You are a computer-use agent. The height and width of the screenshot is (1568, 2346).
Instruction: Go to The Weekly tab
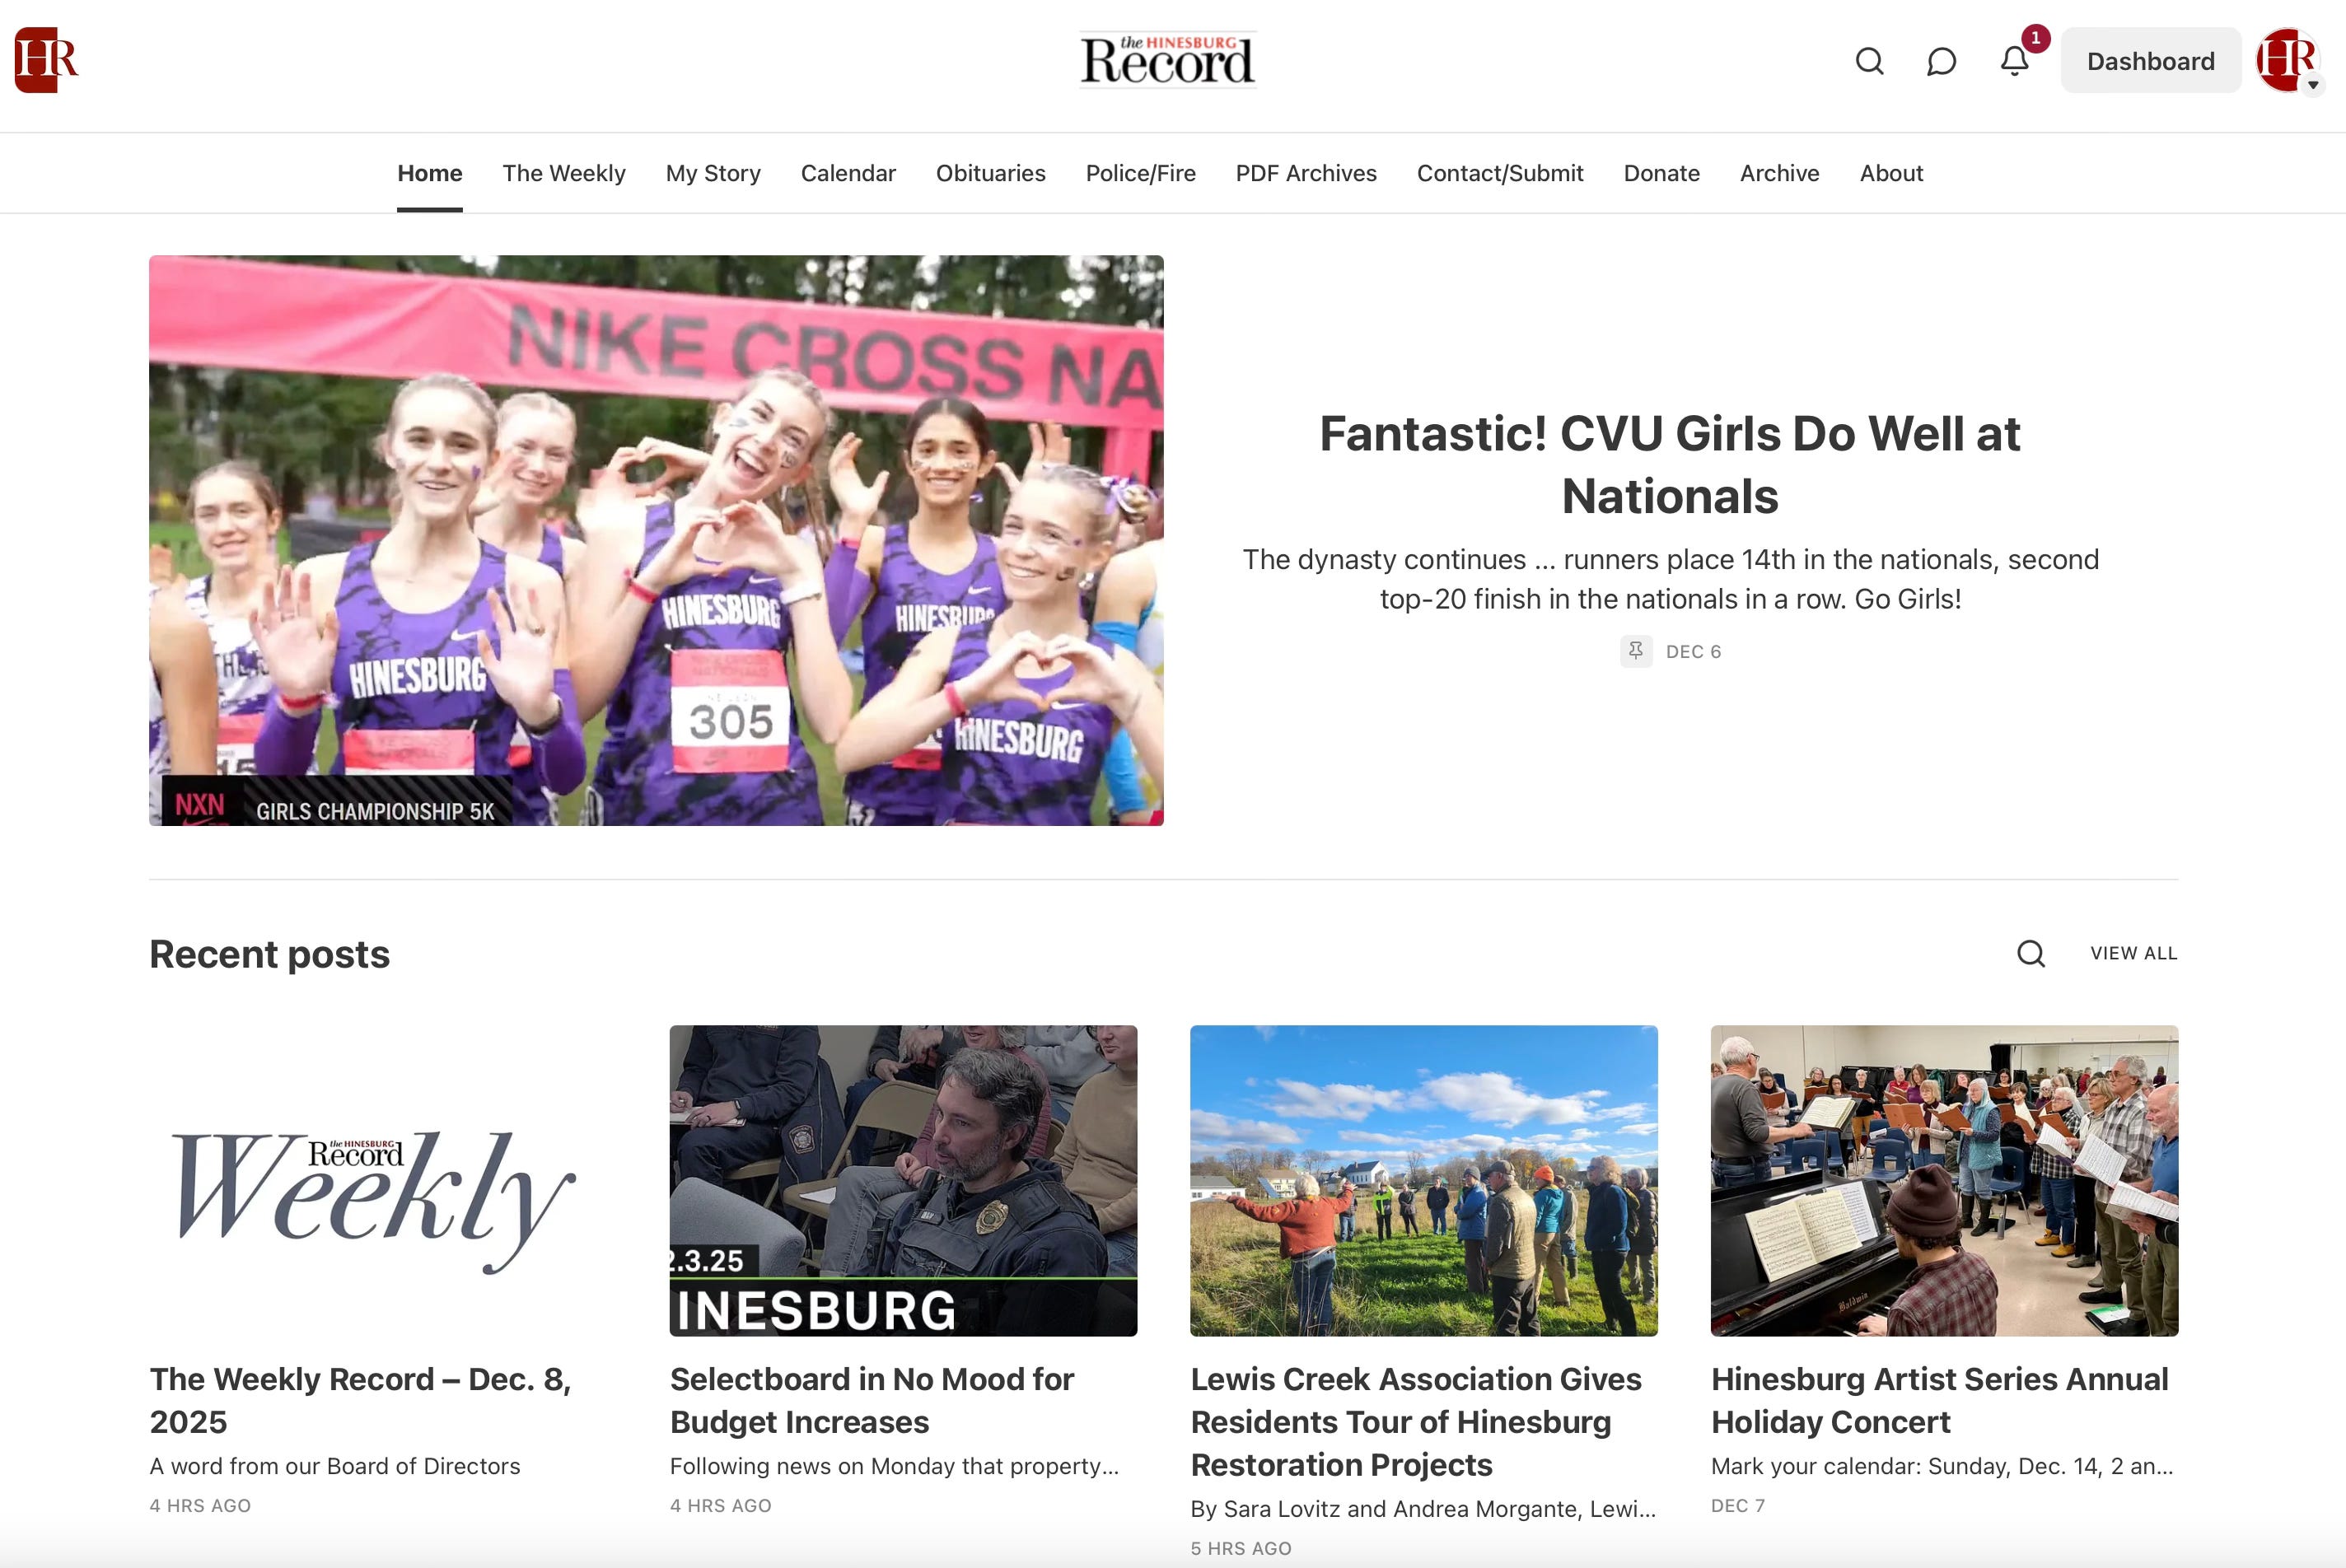pyautogui.click(x=564, y=173)
